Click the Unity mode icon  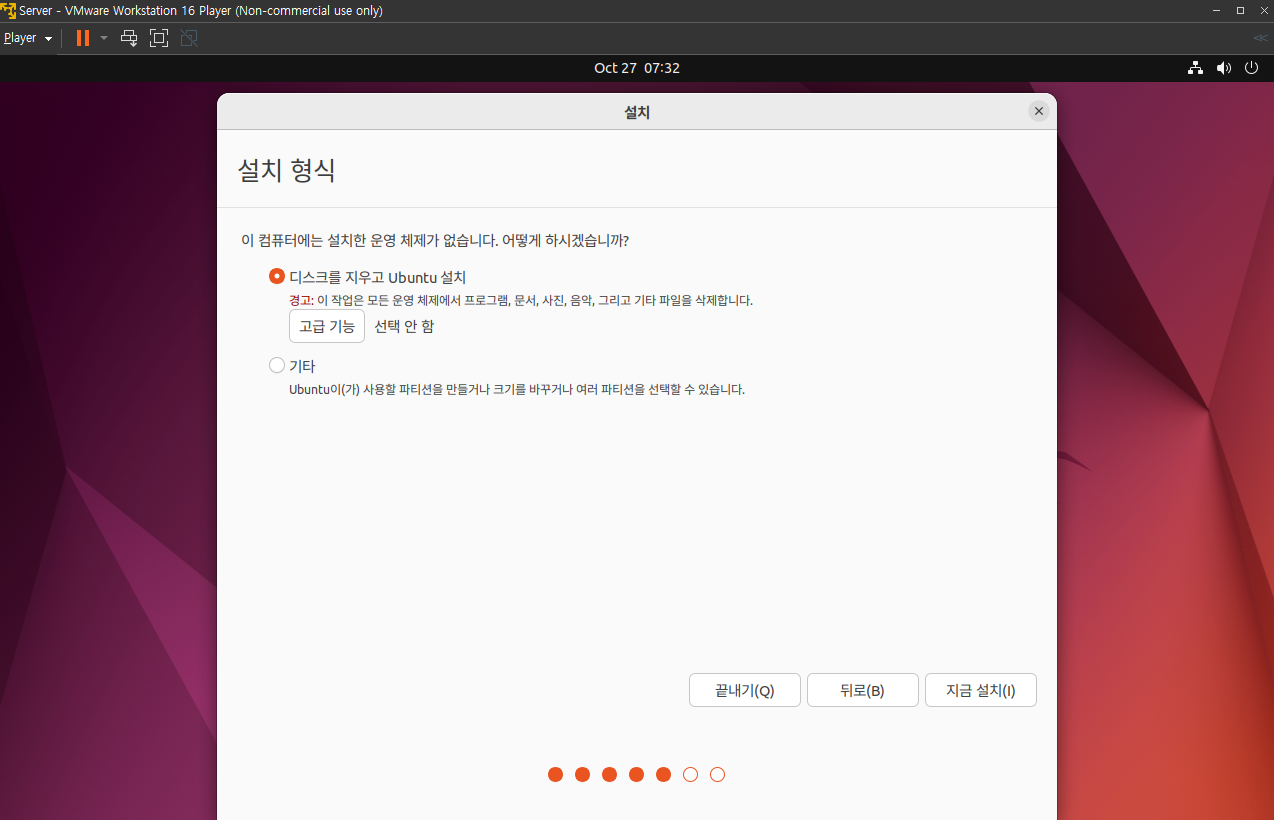click(188, 38)
